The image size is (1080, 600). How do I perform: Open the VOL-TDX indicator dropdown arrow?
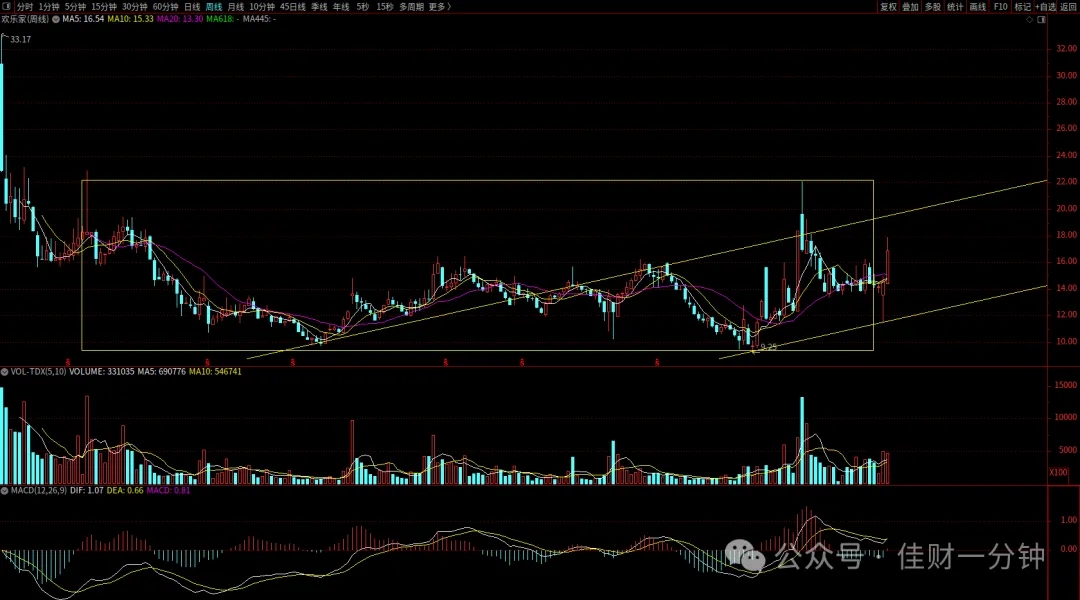pos(5,372)
